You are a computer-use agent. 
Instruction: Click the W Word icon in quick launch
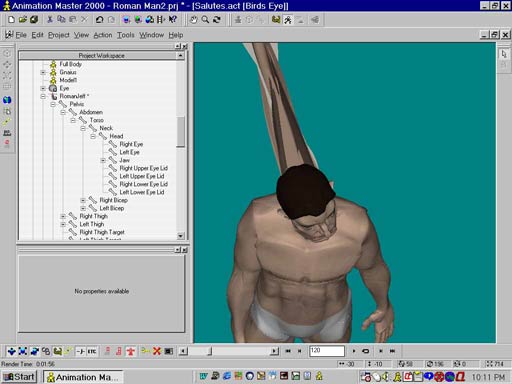(204, 376)
